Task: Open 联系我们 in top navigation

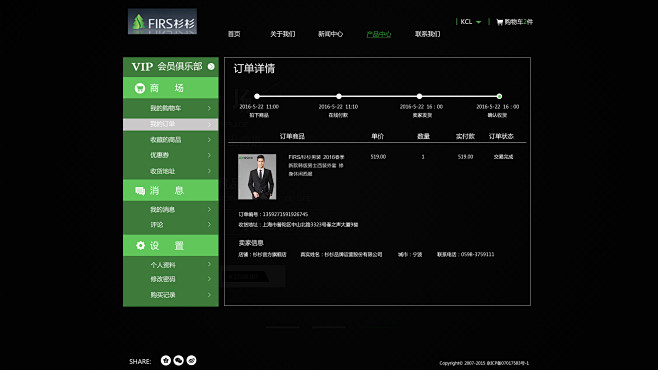Action: (x=427, y=34)
